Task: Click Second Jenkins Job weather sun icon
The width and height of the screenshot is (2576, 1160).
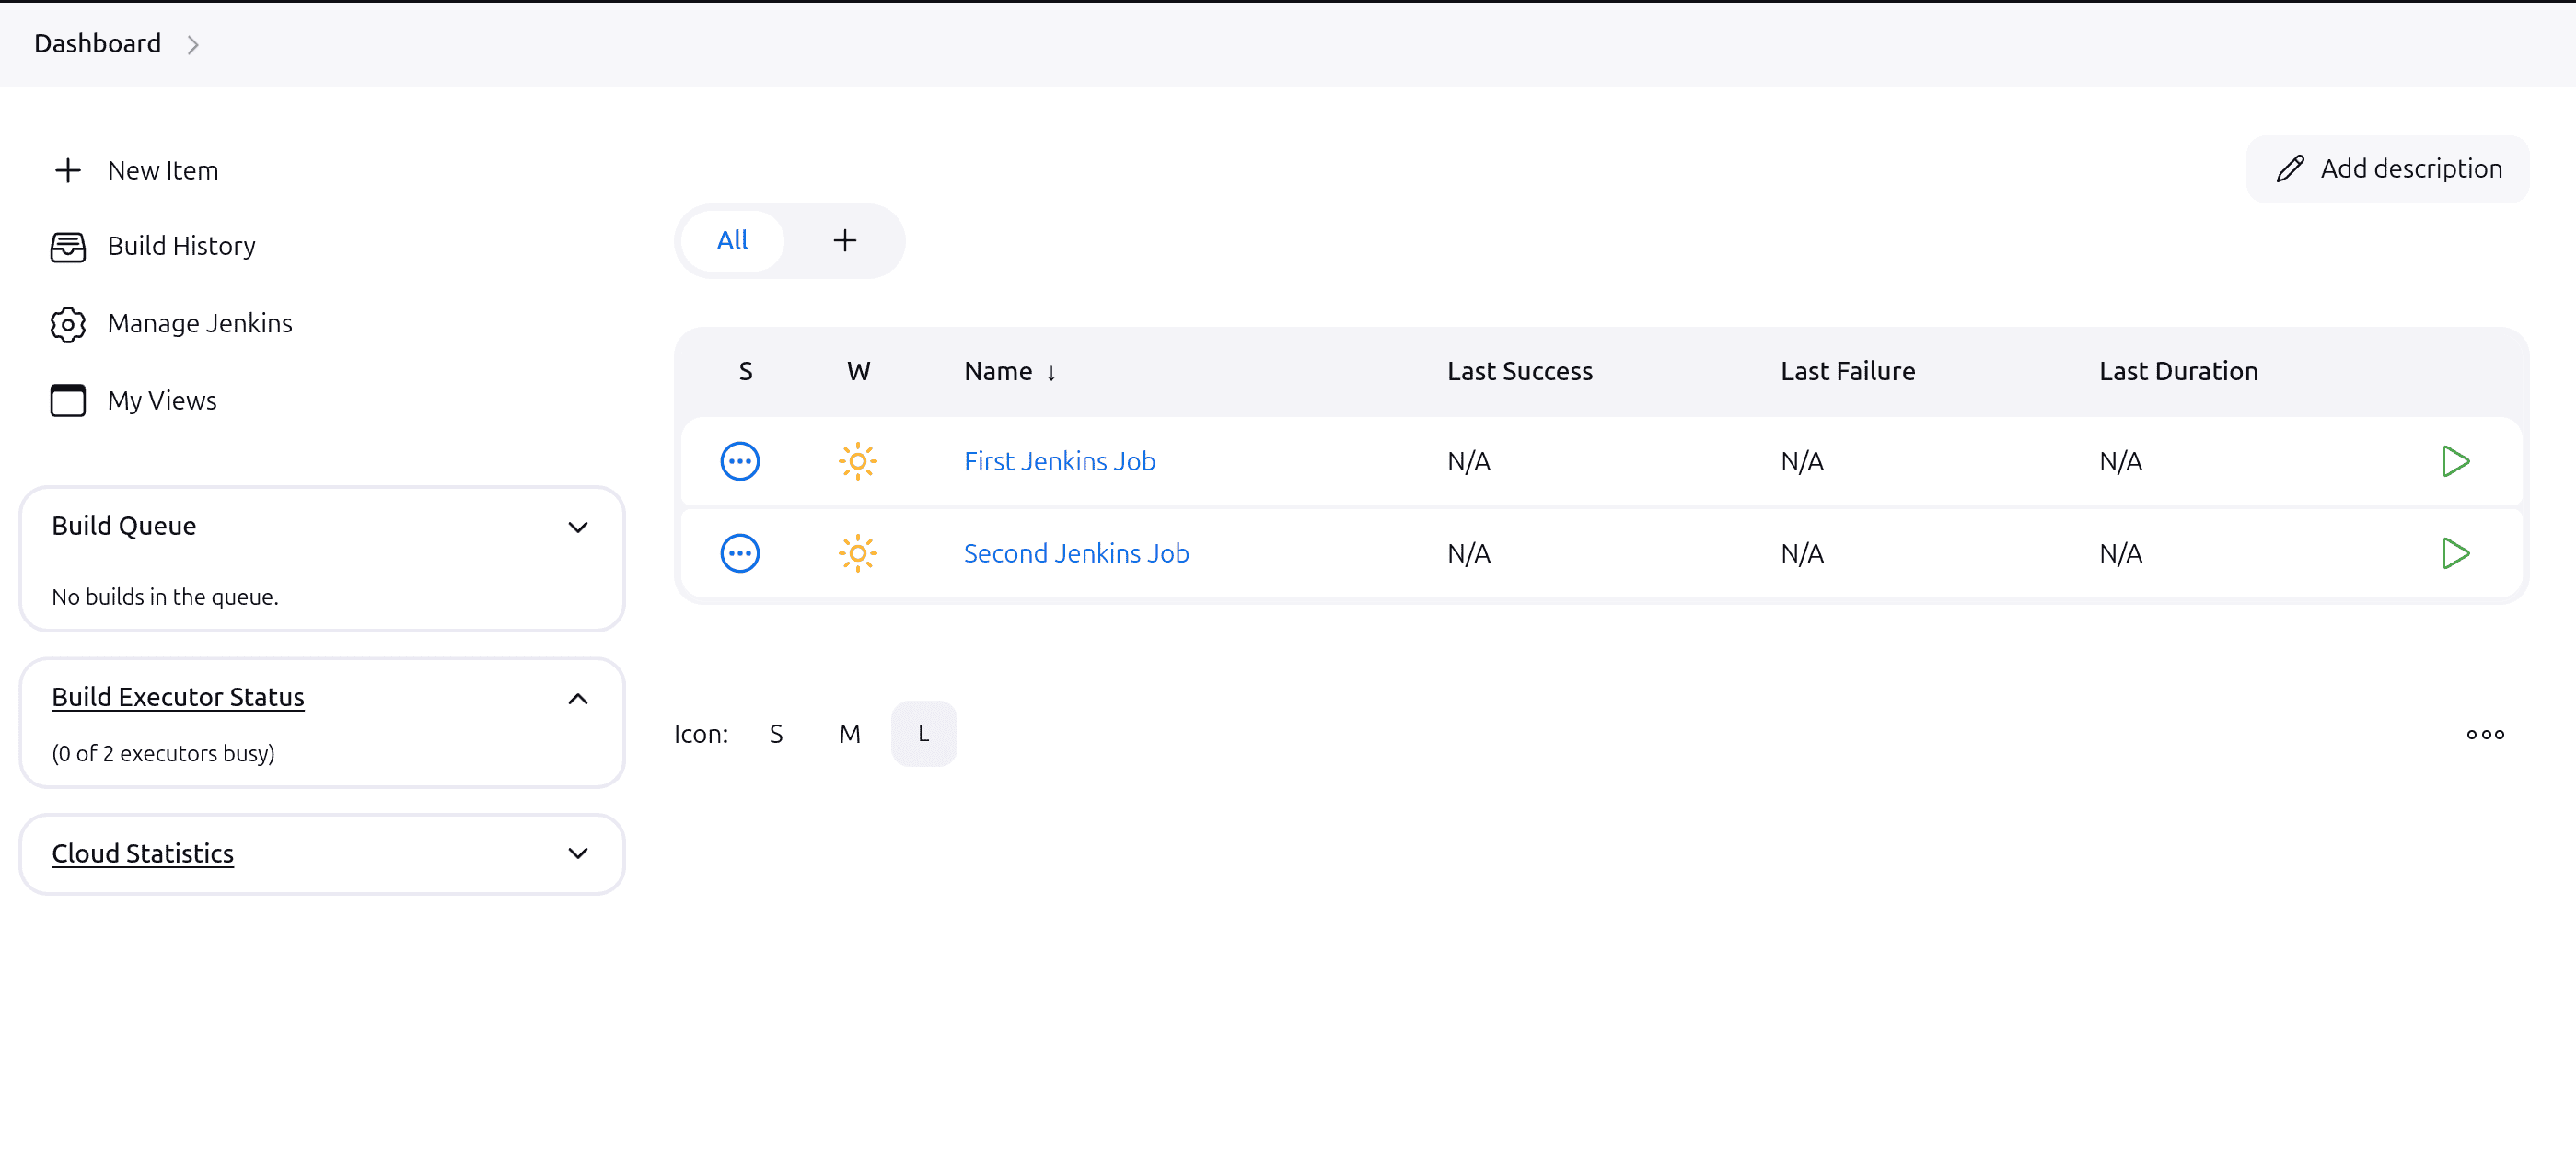Action: (857, 554)
